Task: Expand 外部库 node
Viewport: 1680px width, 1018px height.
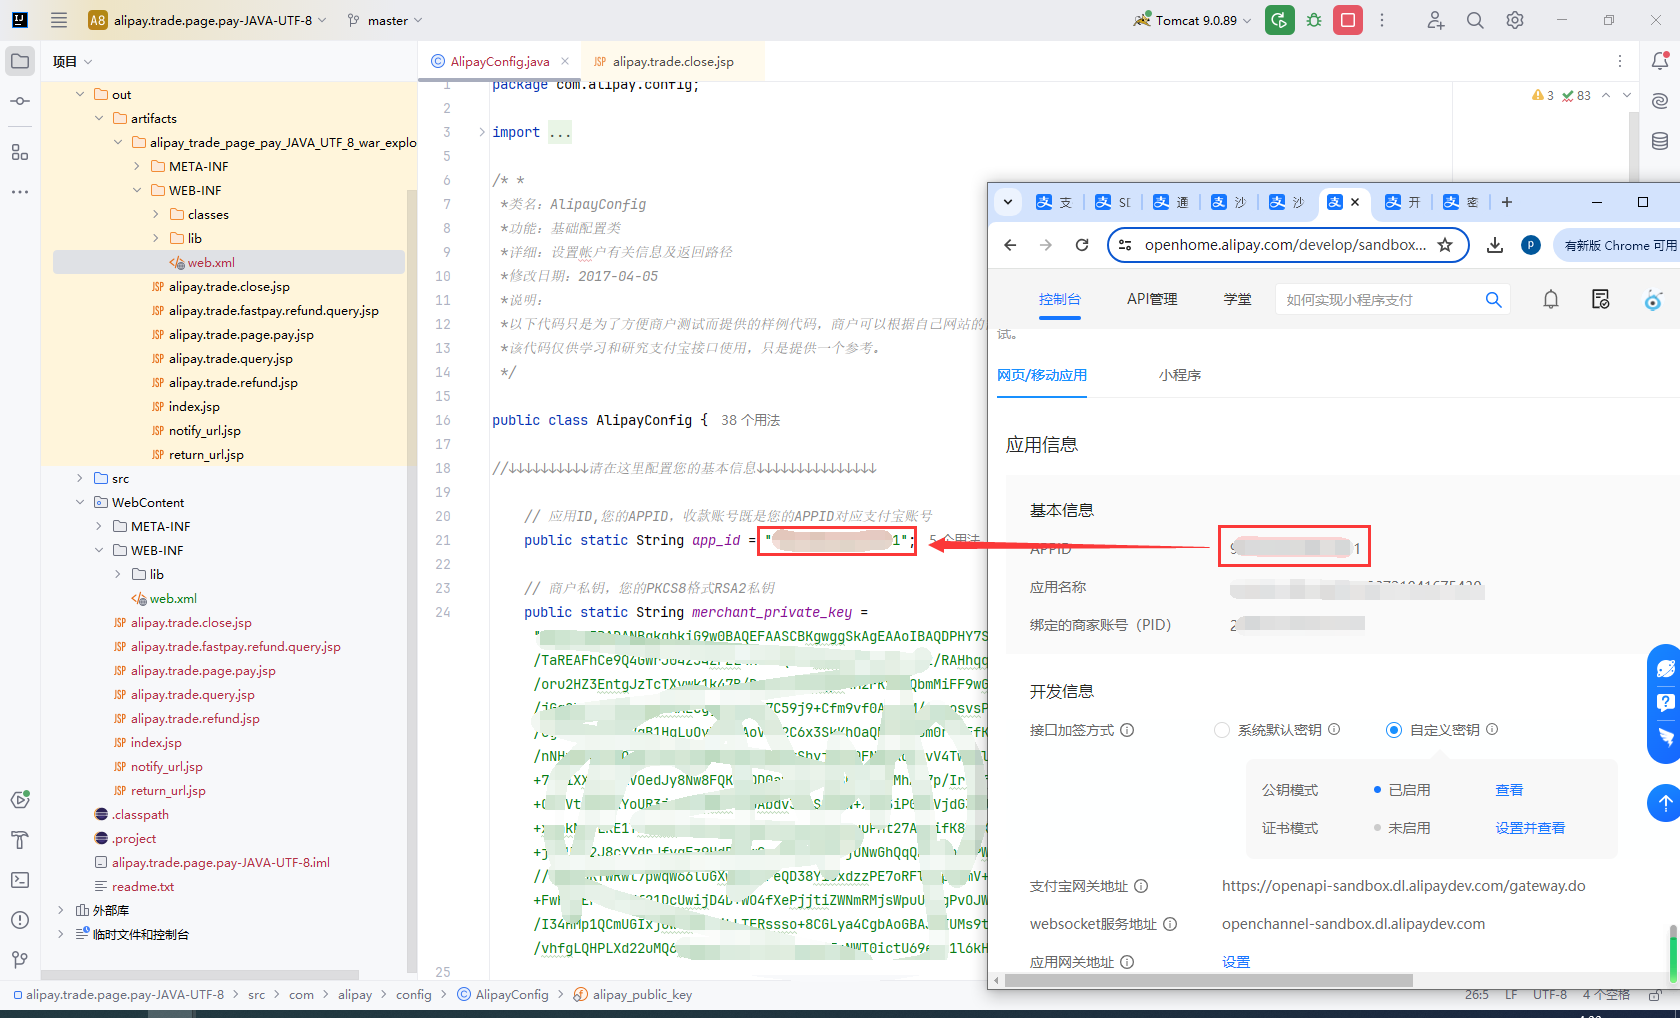Action: 61,910
